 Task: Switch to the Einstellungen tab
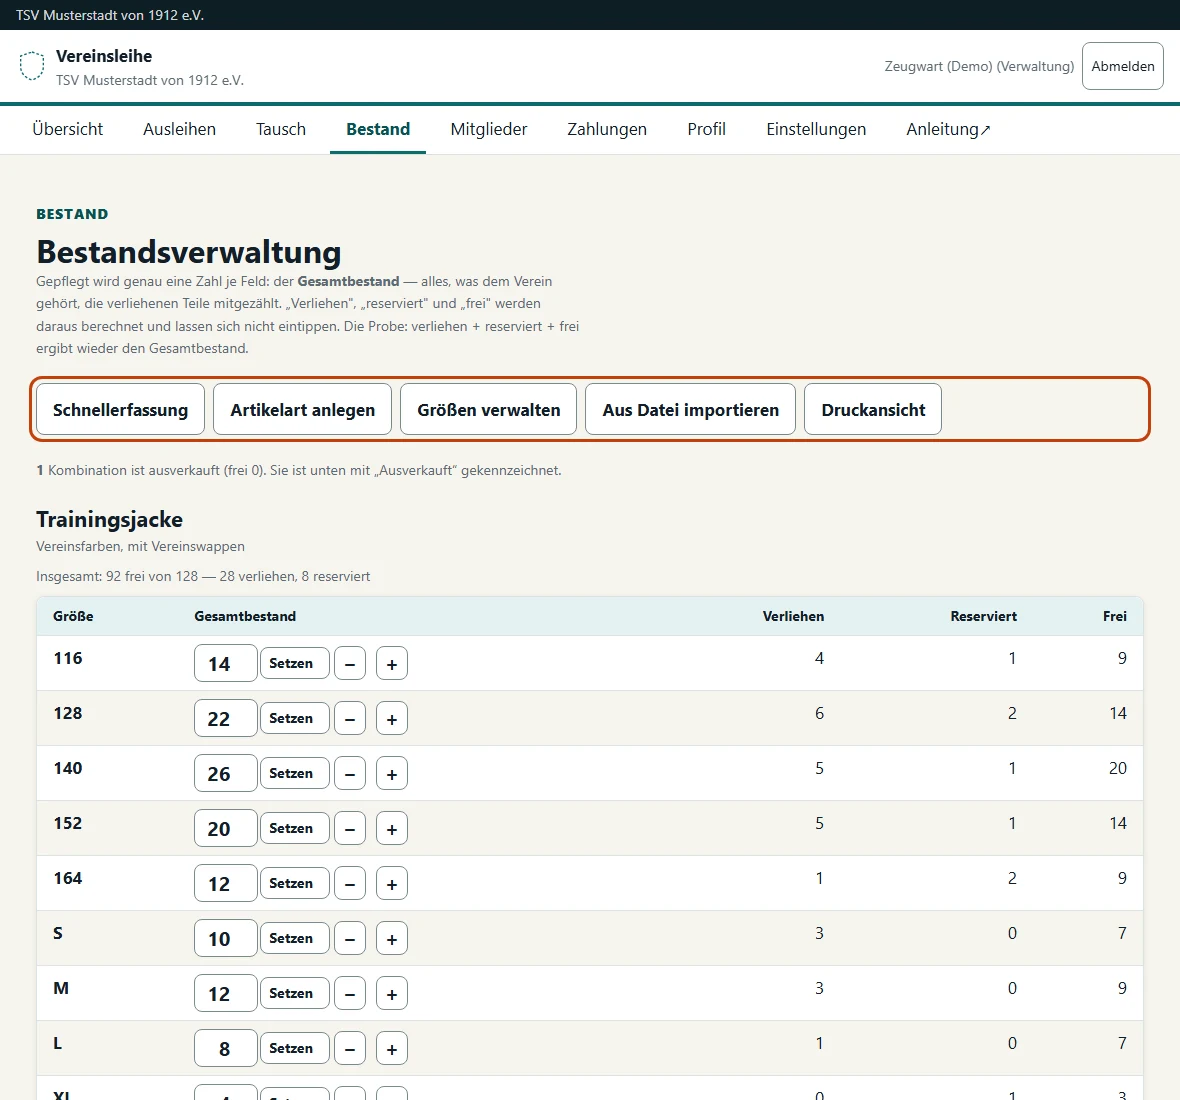pyautogui.click(x=816, y=129)
